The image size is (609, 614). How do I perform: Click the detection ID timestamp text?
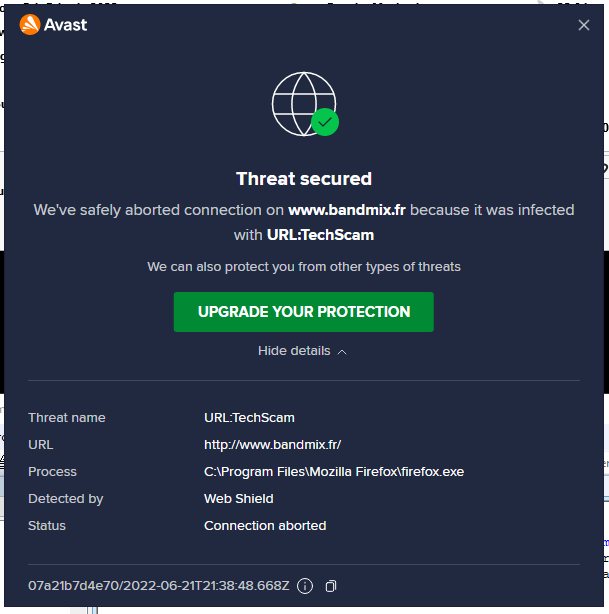pyautogui.click(x=158, y=585)
